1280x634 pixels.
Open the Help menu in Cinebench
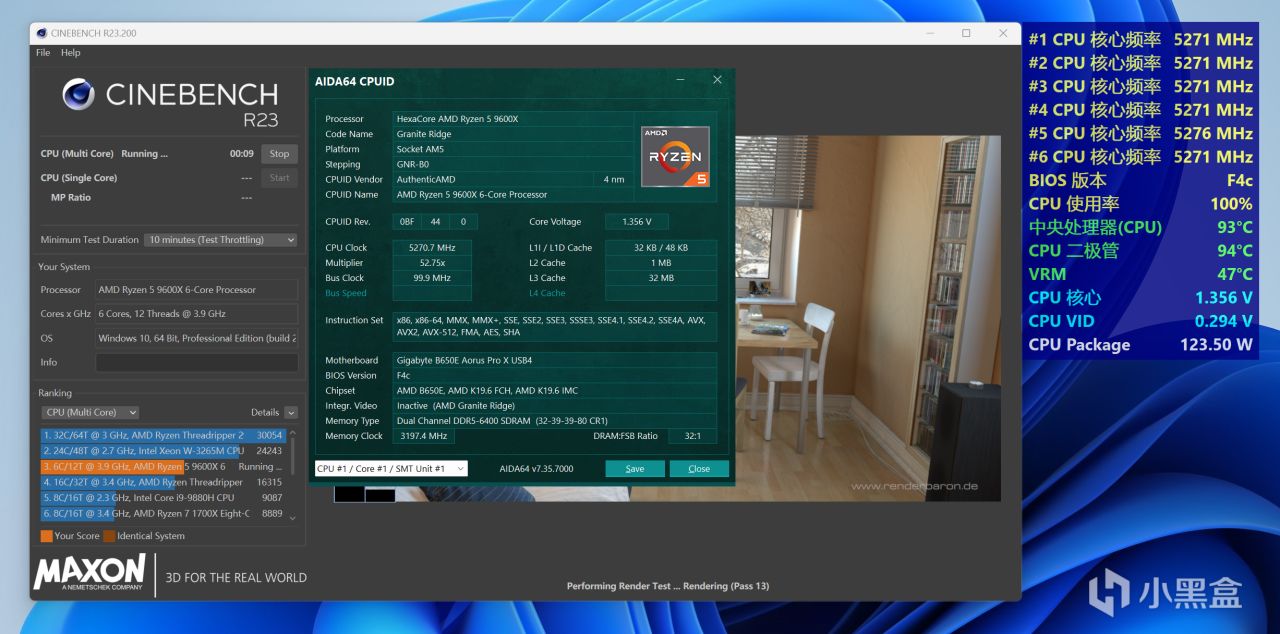click(70, 53)
